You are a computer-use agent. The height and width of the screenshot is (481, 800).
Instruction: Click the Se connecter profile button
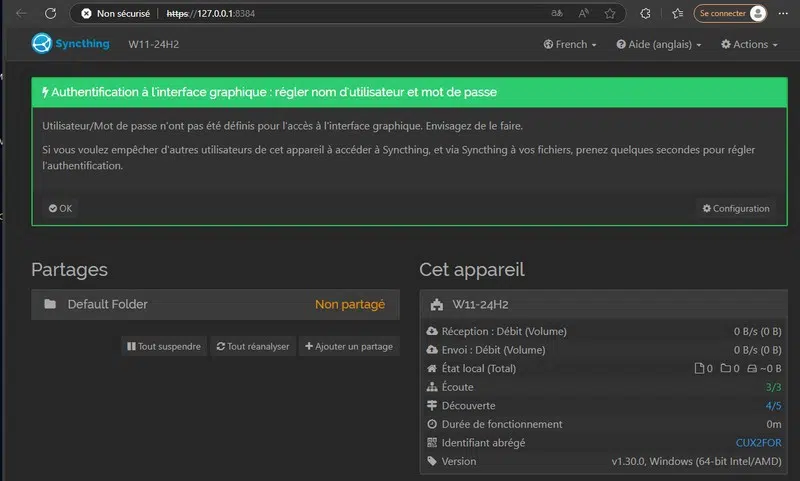(730, 14)
